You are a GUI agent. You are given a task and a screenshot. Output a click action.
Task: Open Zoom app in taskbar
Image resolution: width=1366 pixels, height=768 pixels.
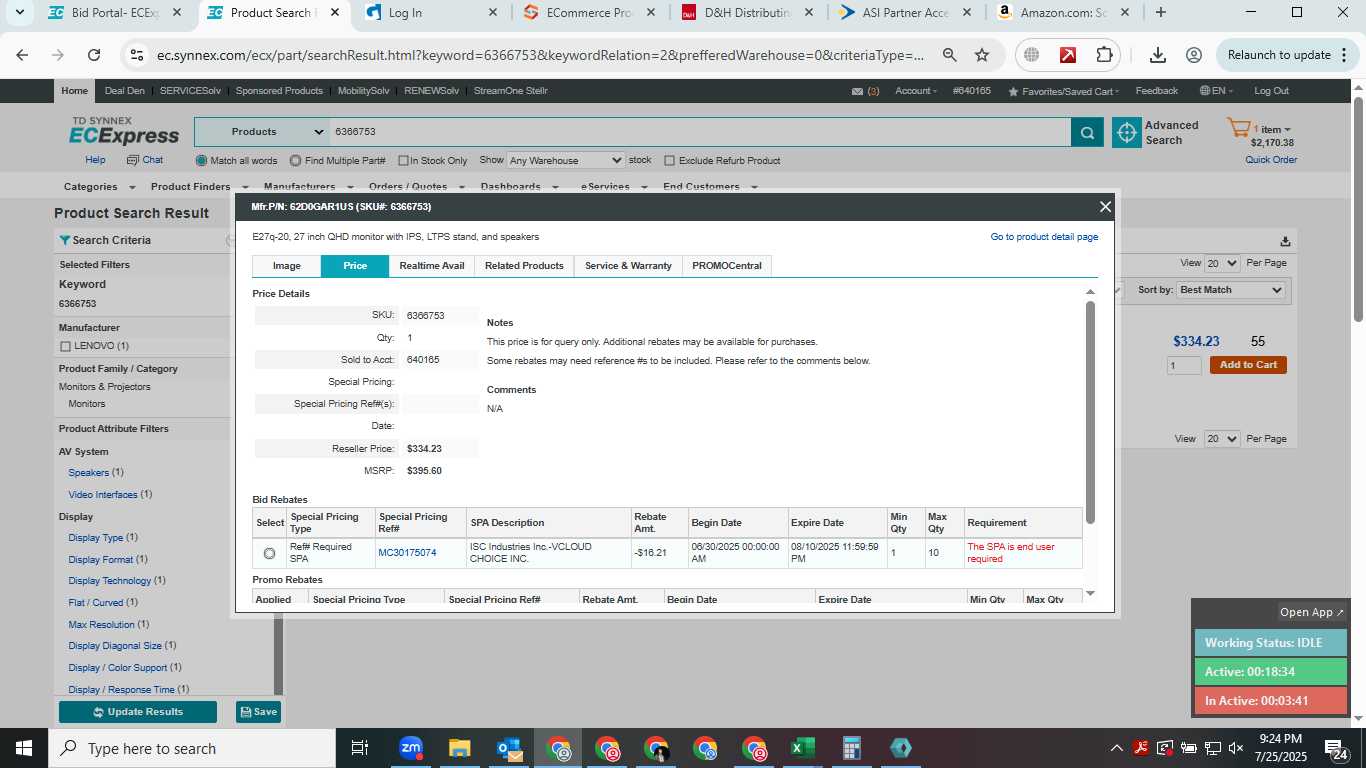(x=410, y=748)
